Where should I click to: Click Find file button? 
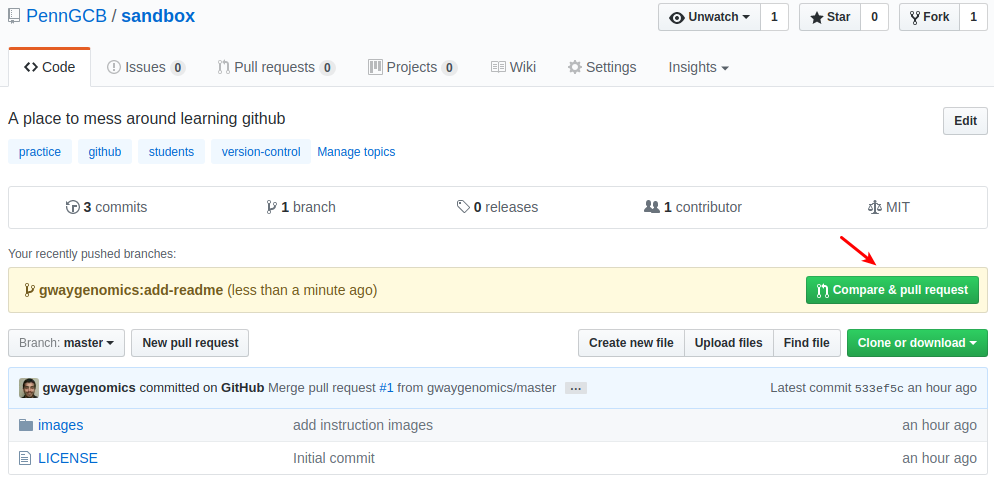[806, 342]
